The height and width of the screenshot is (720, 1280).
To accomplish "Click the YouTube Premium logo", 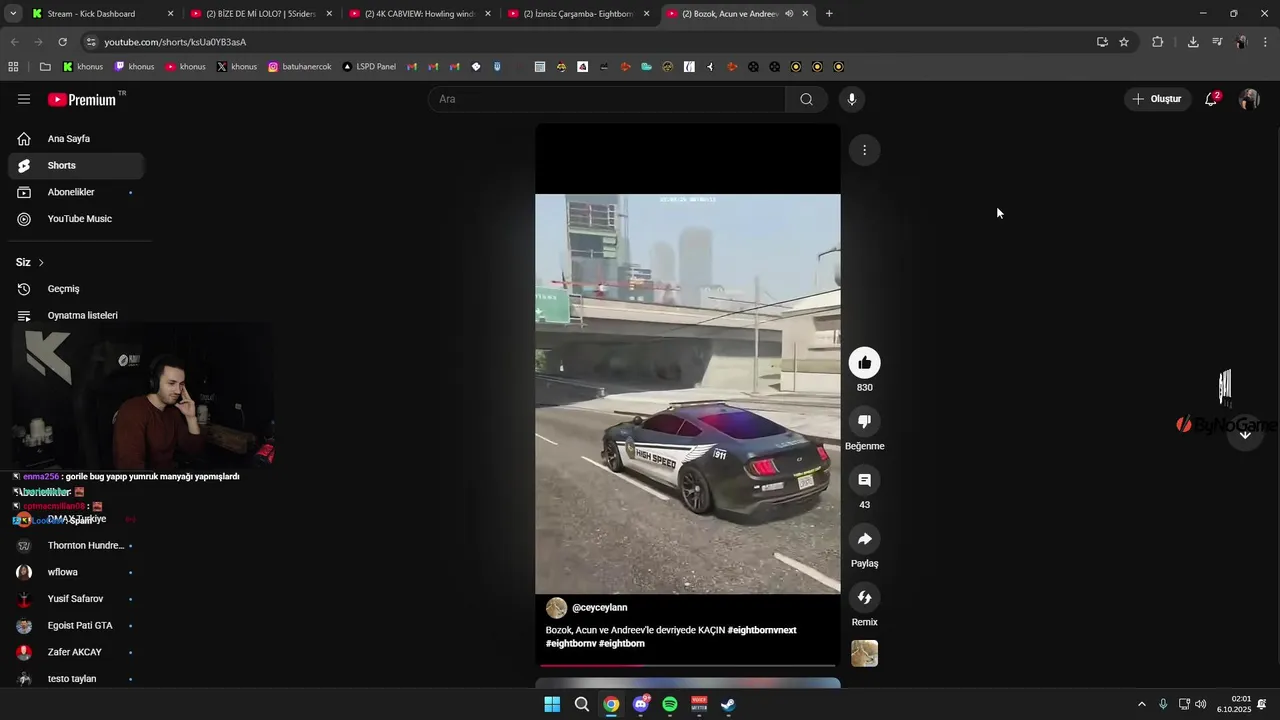I will pos(82,99).
